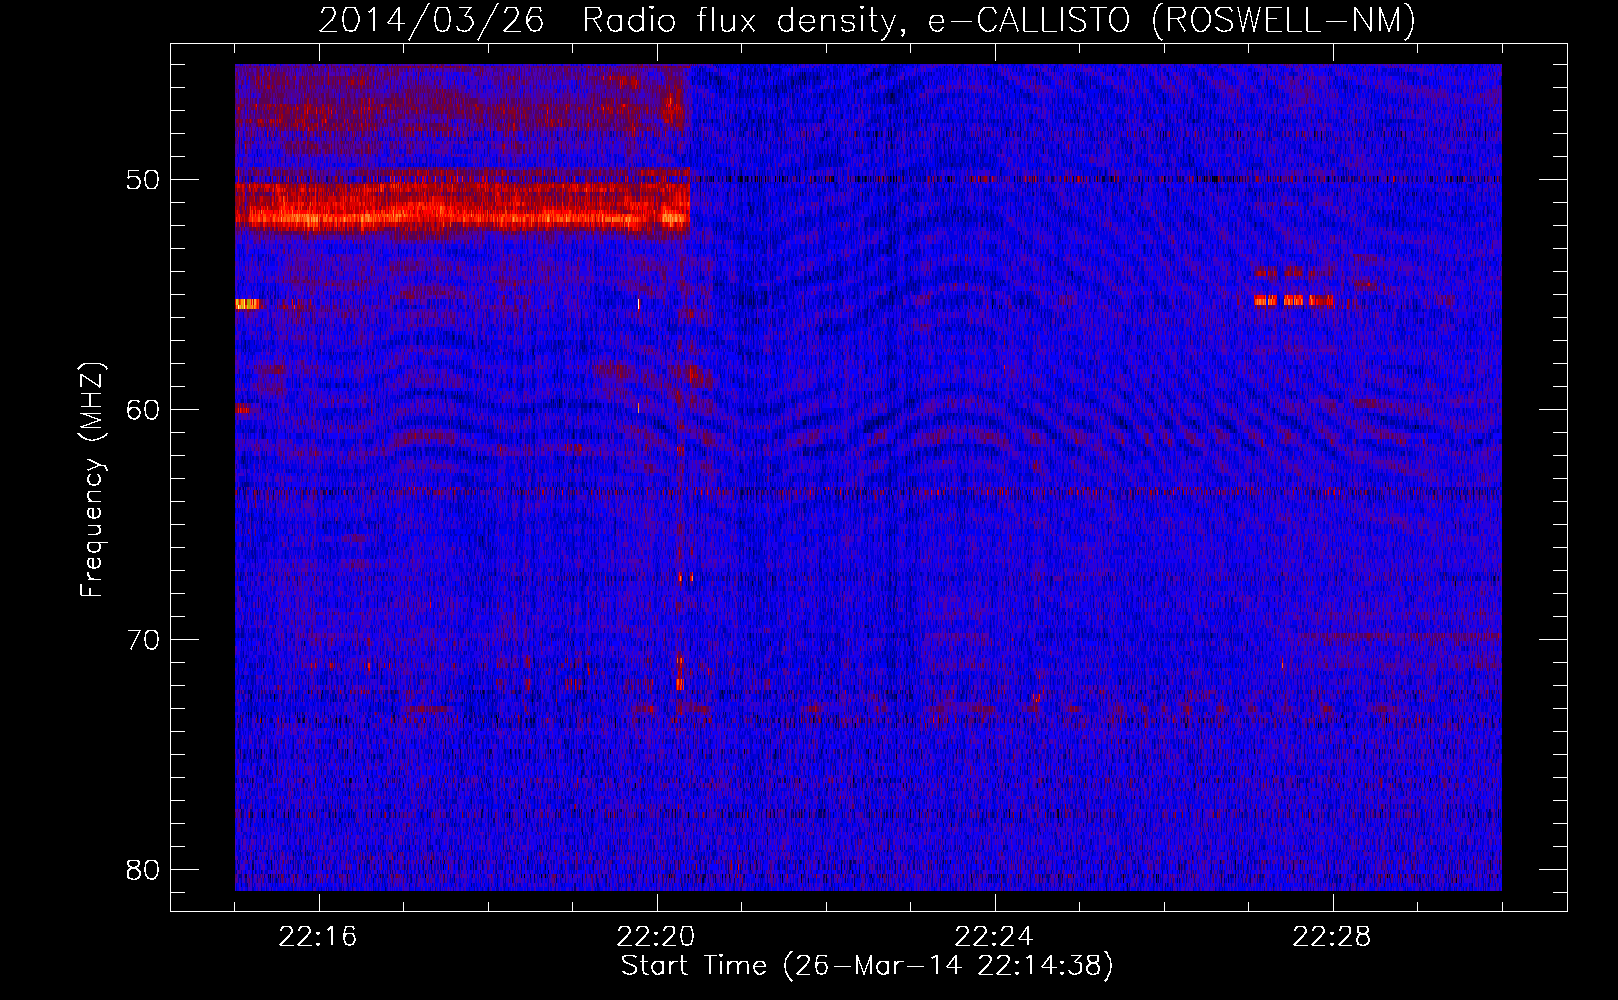
Task: Click the yellow spot at 55 MHz at the plot's left edge
Action: point(247,304)
